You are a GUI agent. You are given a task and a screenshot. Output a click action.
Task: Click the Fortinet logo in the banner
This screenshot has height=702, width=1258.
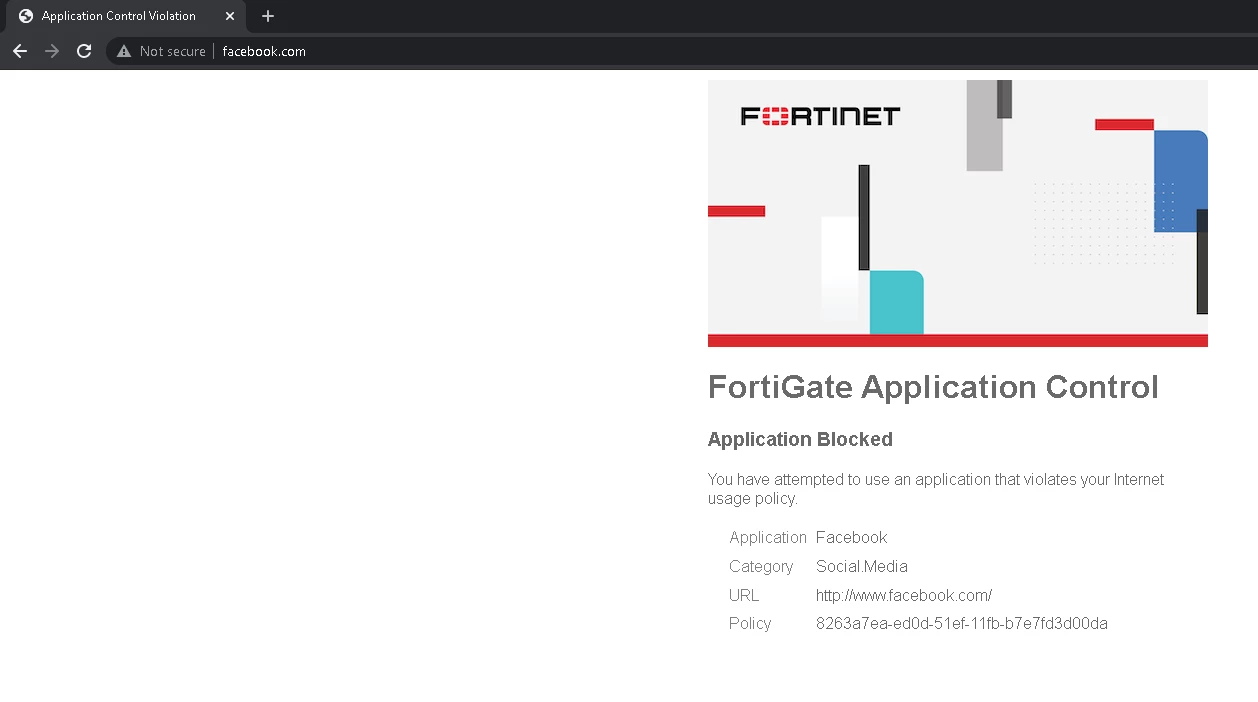(820, 116)
